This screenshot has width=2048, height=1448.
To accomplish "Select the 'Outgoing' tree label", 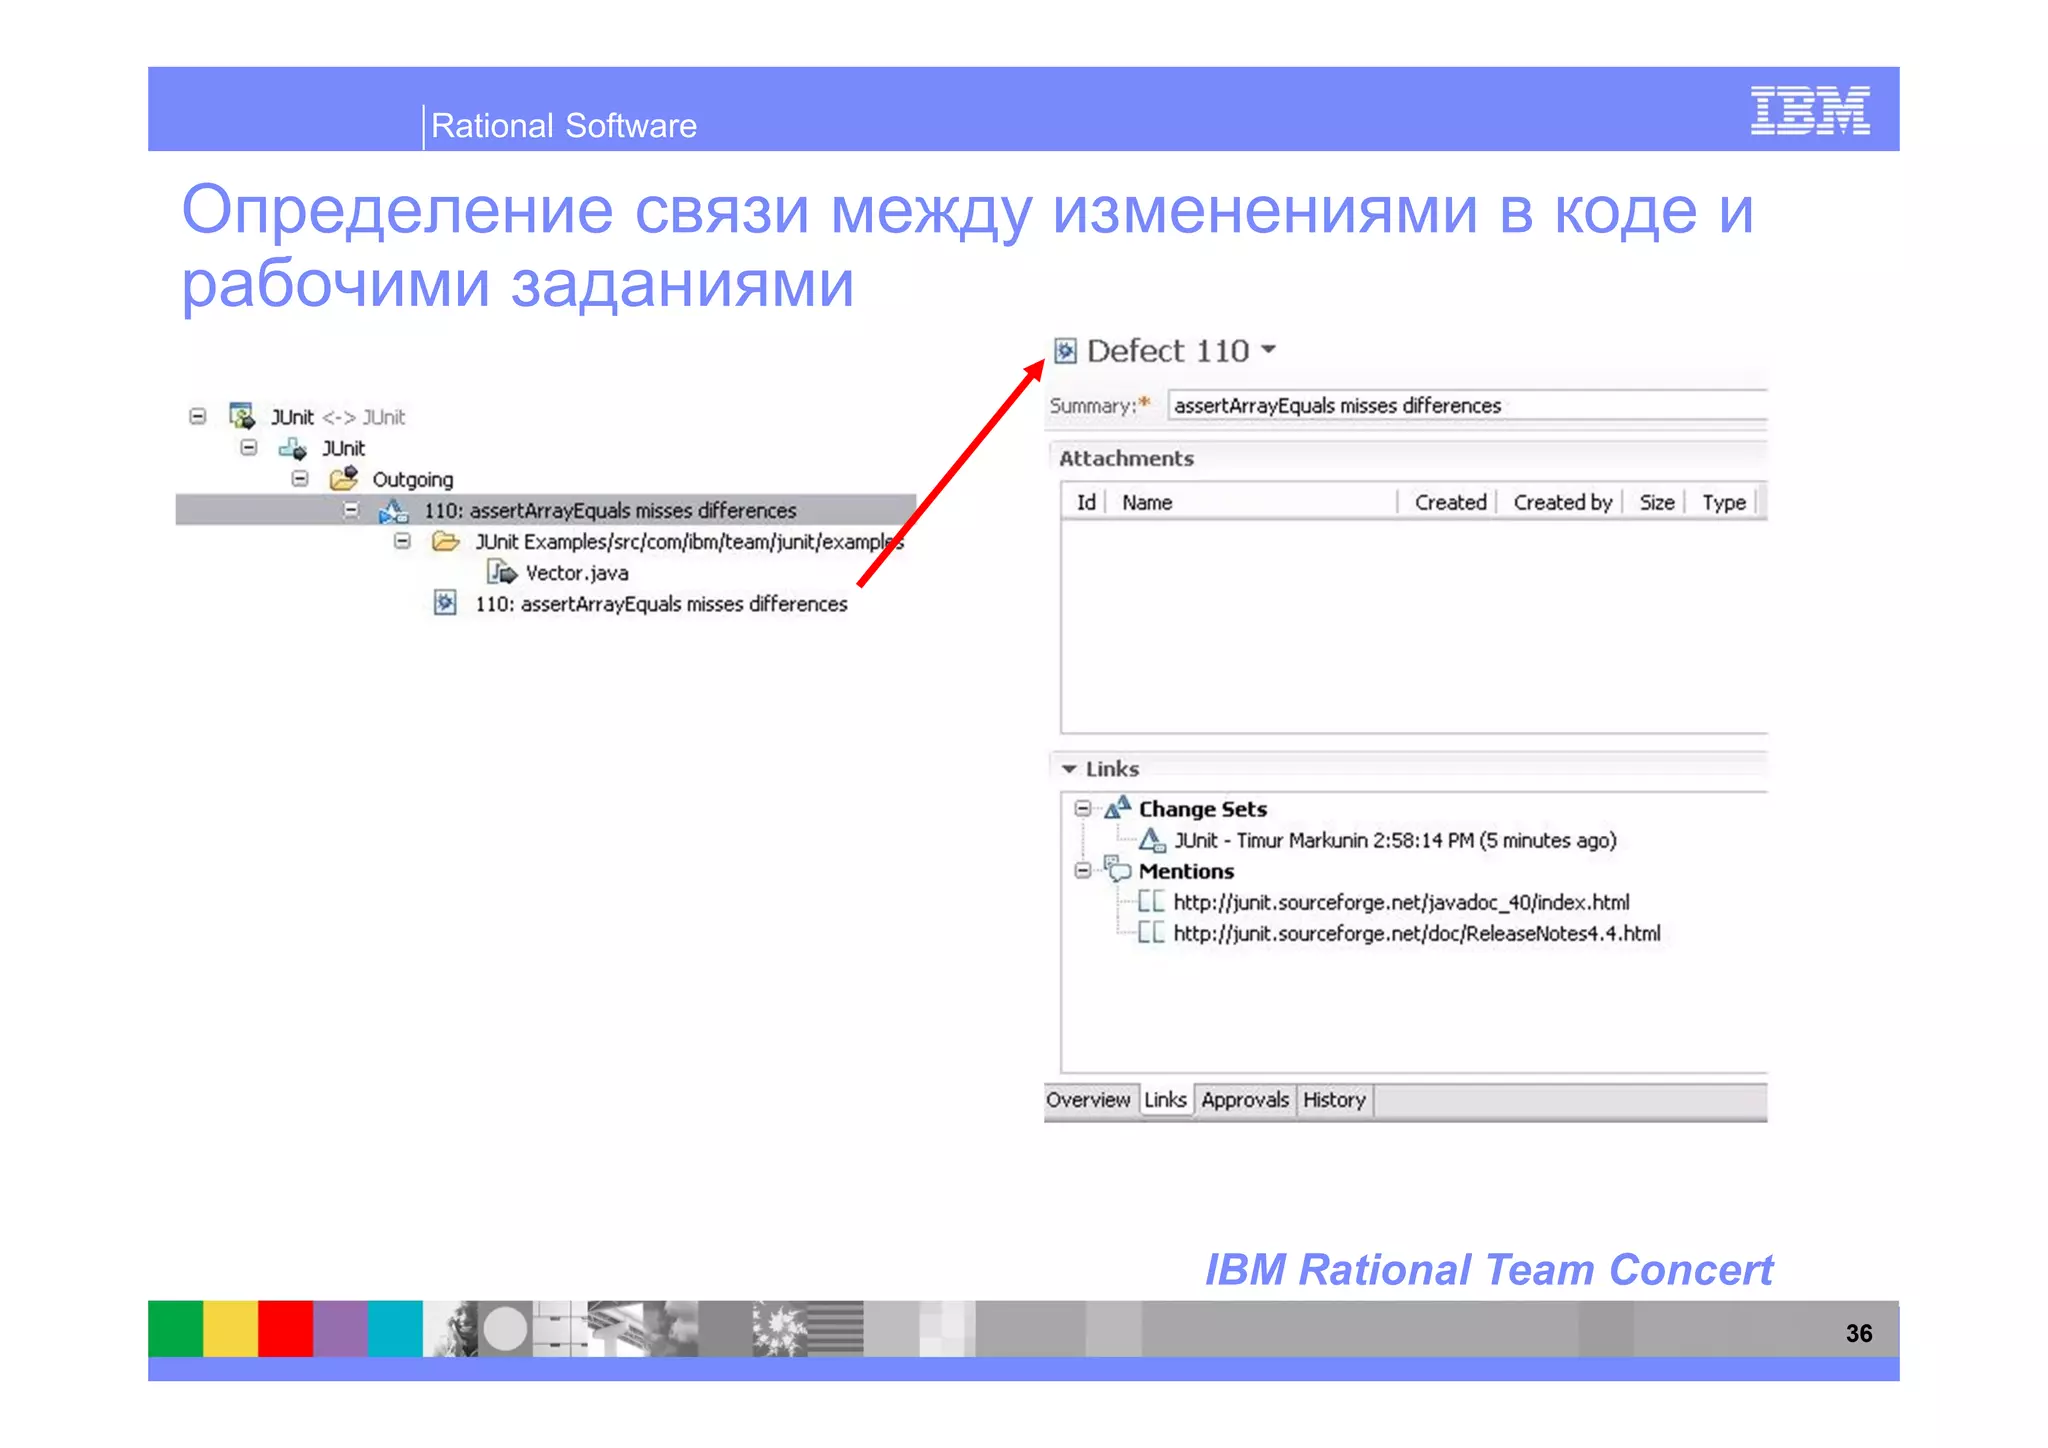I will click(x=412, y=480).
